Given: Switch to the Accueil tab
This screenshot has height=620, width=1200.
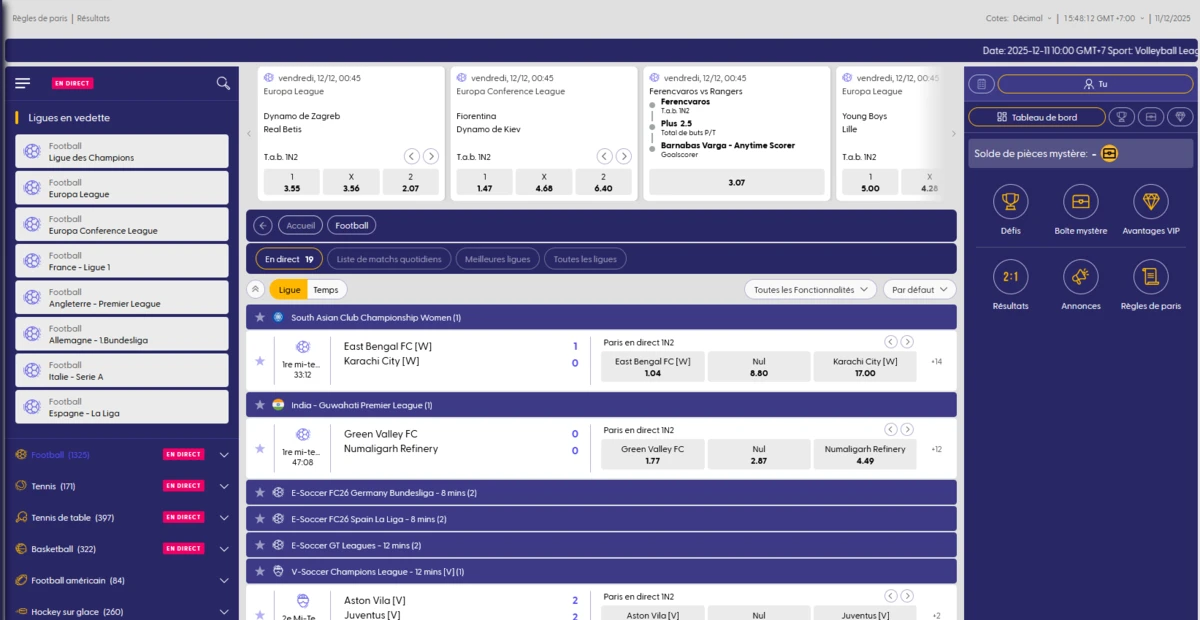Looking at the screenshot, I should coord(300,225).
